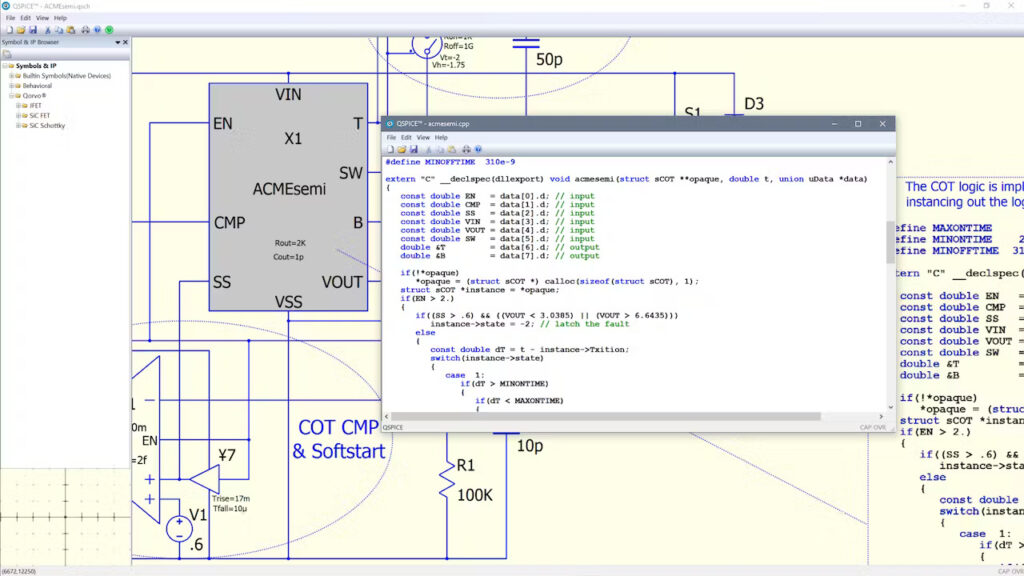Screen dimensions: 1024x576
Task: Select the Behavioral category in the browser
Action: point(37,86)
